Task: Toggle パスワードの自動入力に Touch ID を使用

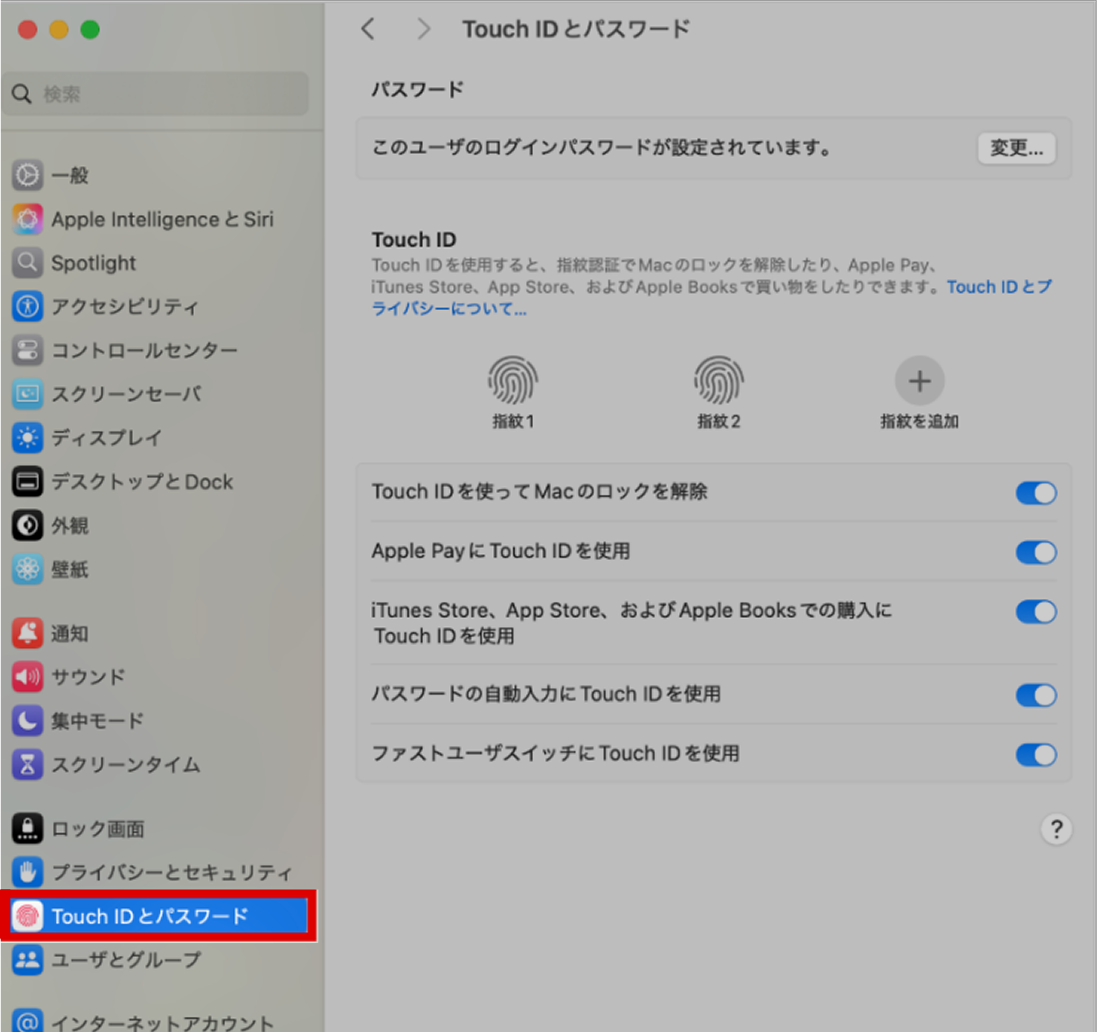Action: click(1036, 695)
